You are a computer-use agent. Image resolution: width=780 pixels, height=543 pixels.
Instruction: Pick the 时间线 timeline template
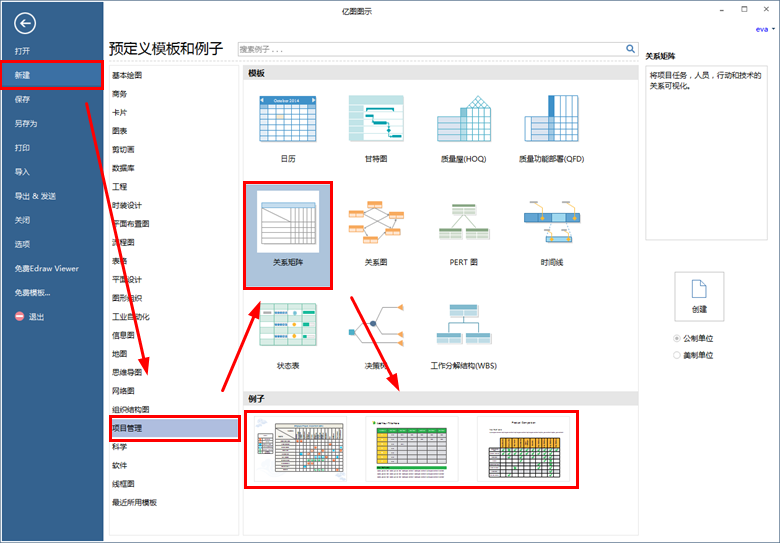click(551, 222)
